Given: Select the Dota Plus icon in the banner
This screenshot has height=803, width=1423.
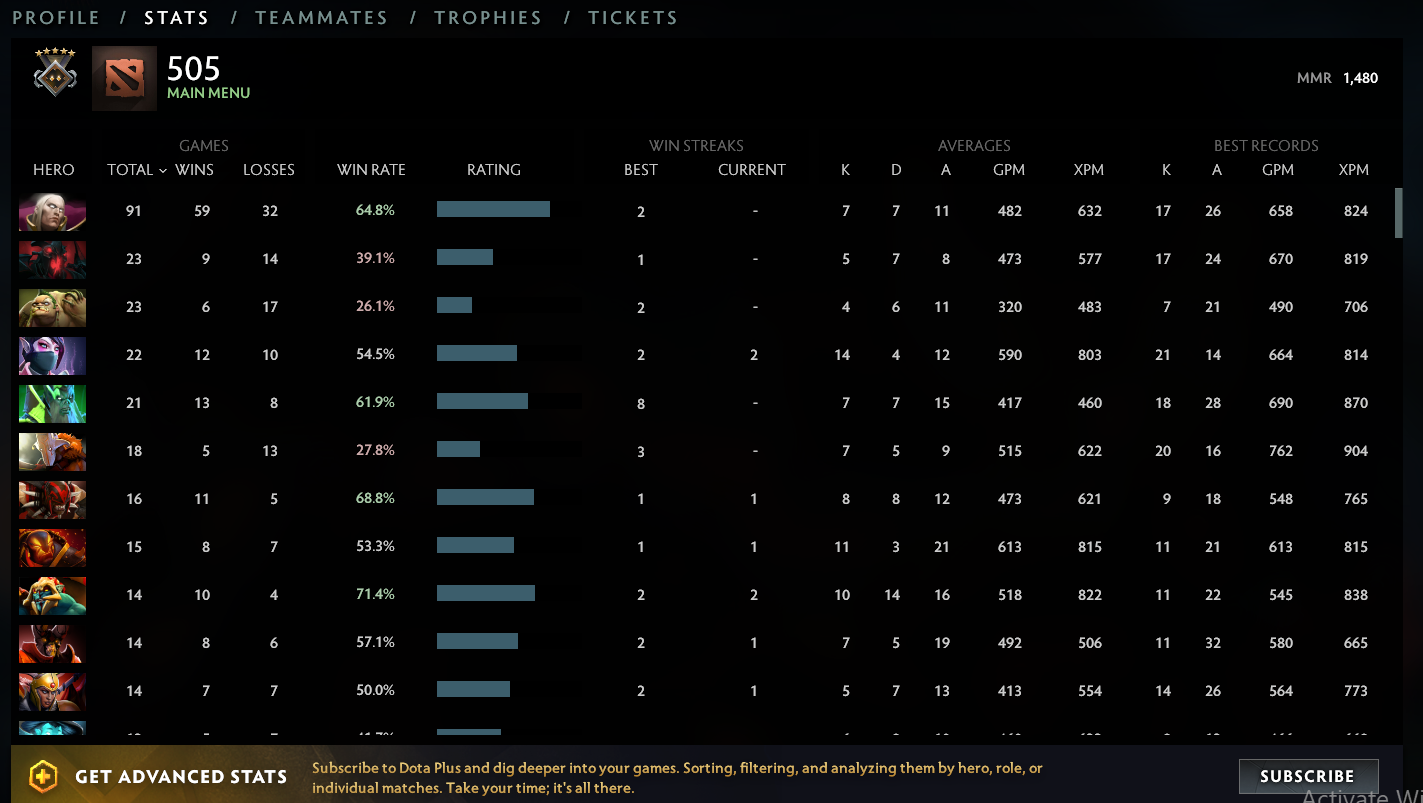Looking at the screenshot, I should (42, 776).
